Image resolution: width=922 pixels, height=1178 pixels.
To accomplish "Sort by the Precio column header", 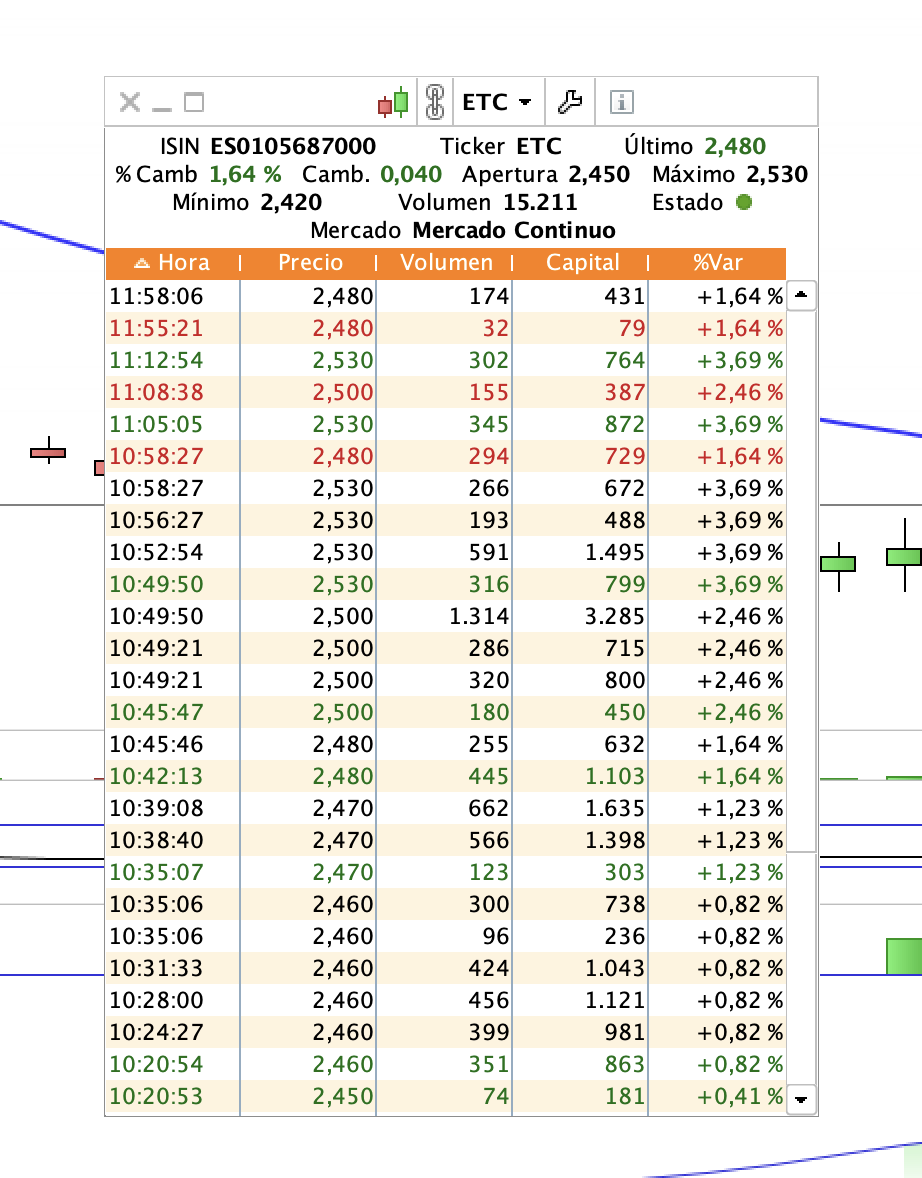I will coord(310,263).
